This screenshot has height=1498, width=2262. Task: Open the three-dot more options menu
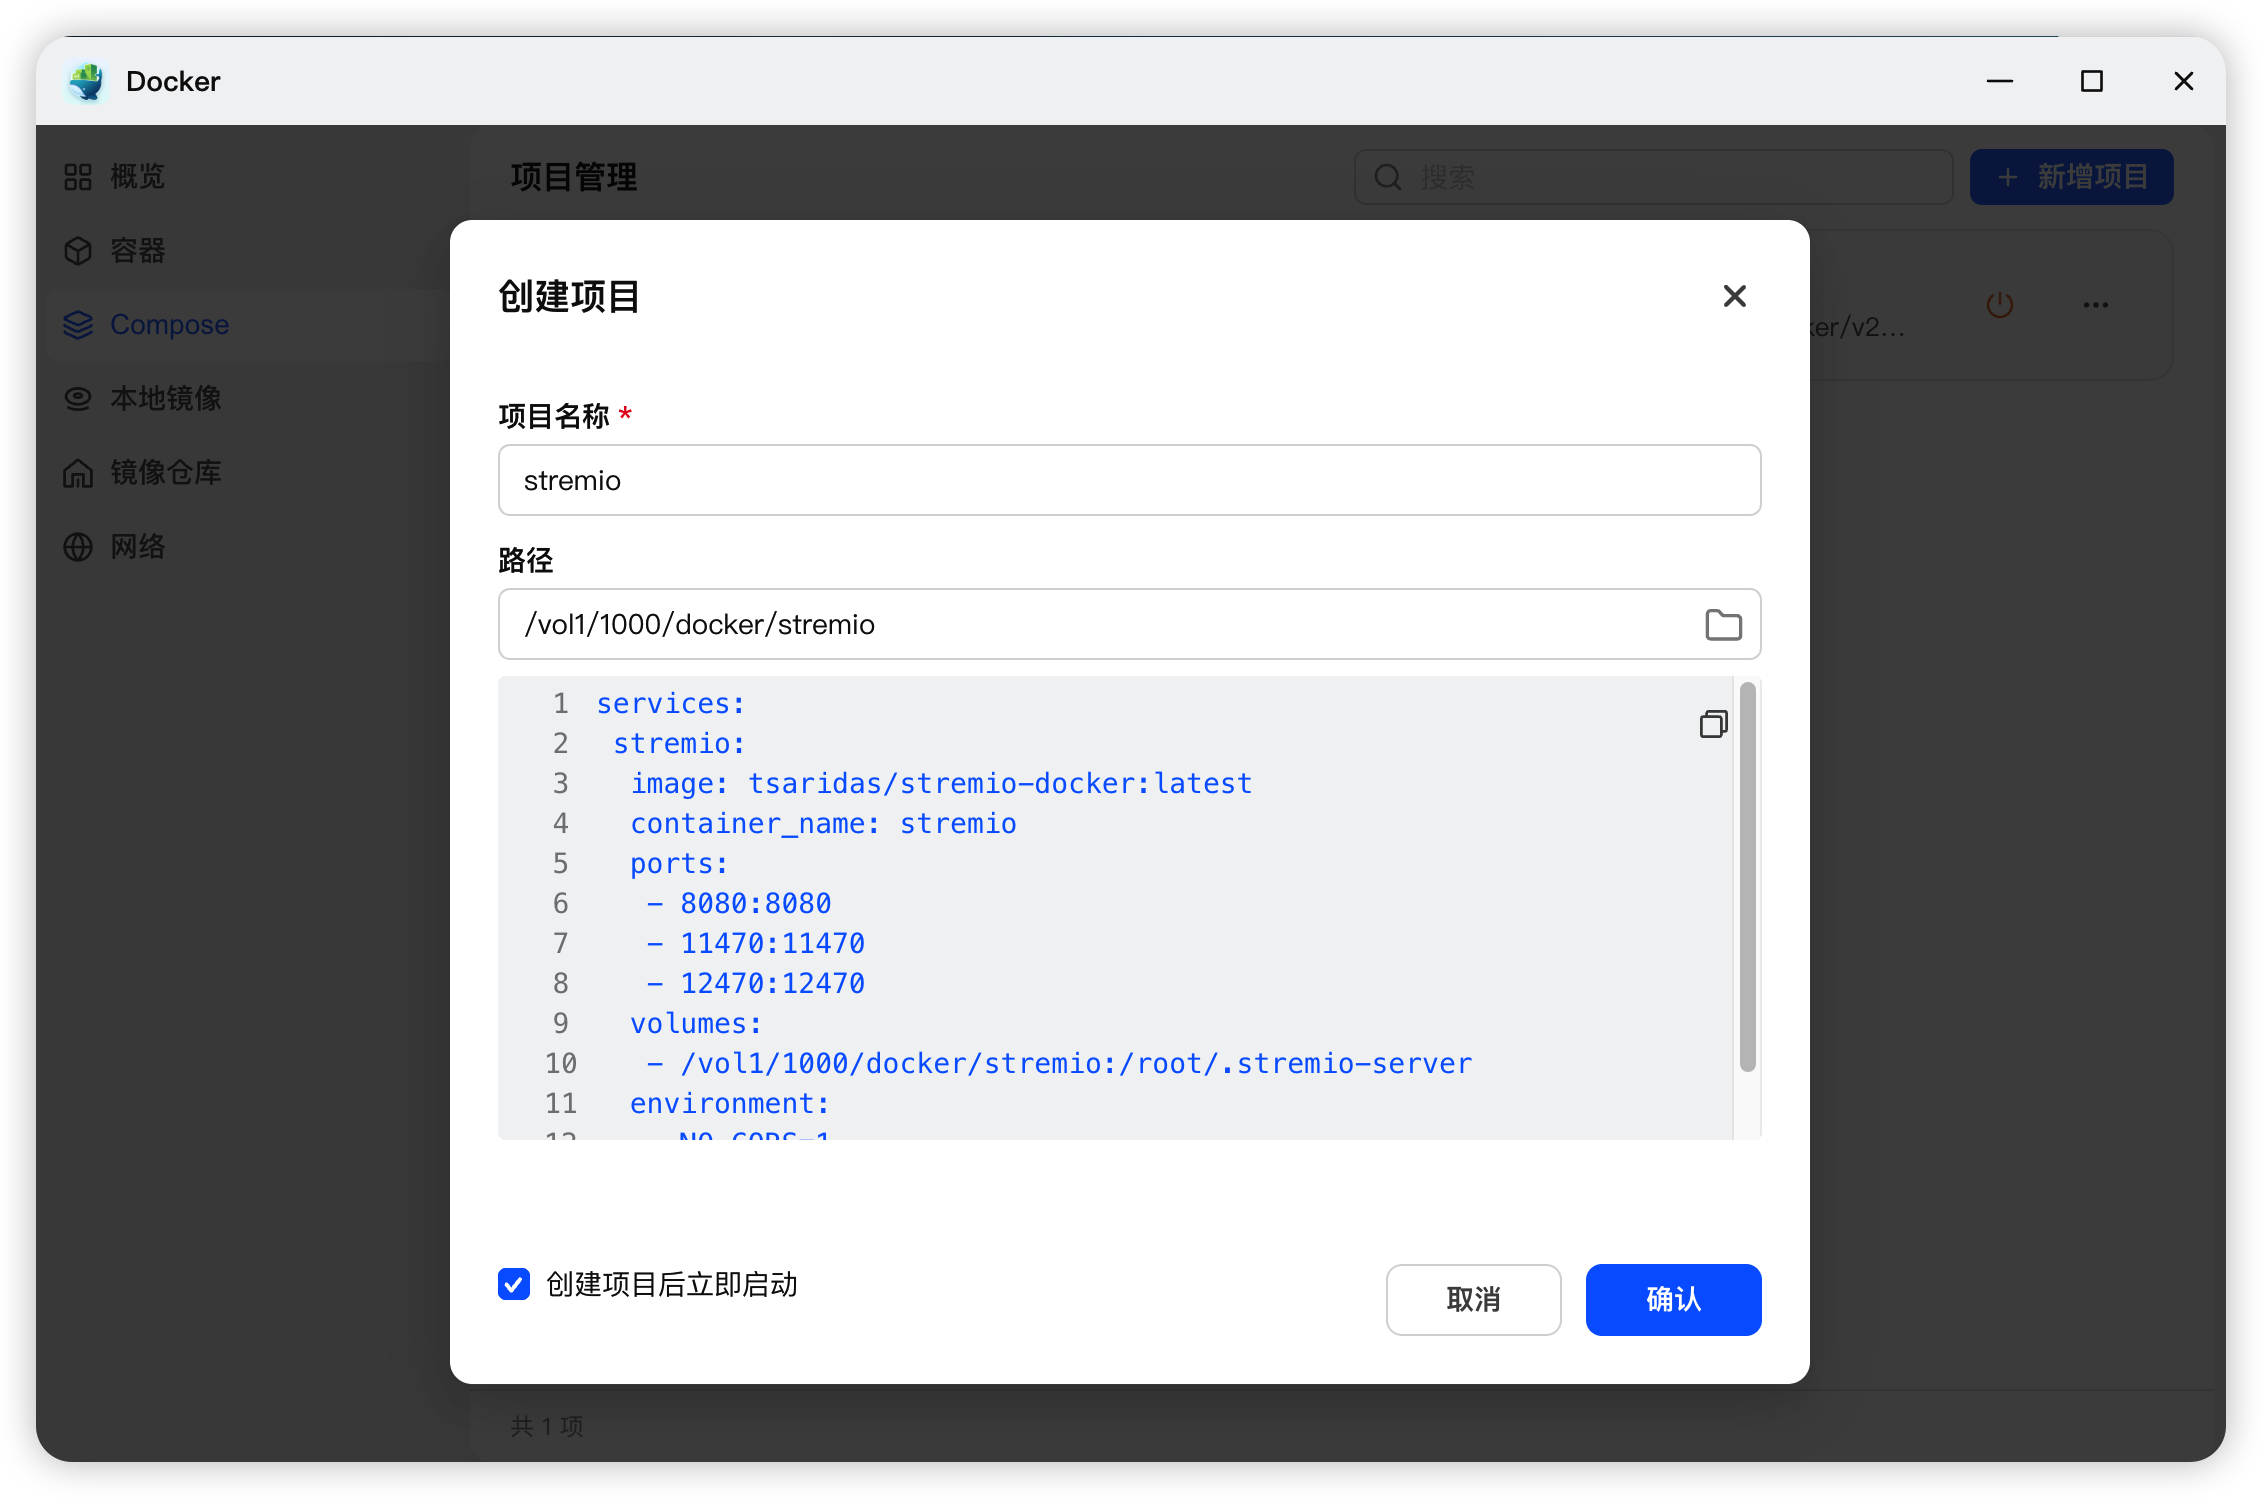[2095, 305]
